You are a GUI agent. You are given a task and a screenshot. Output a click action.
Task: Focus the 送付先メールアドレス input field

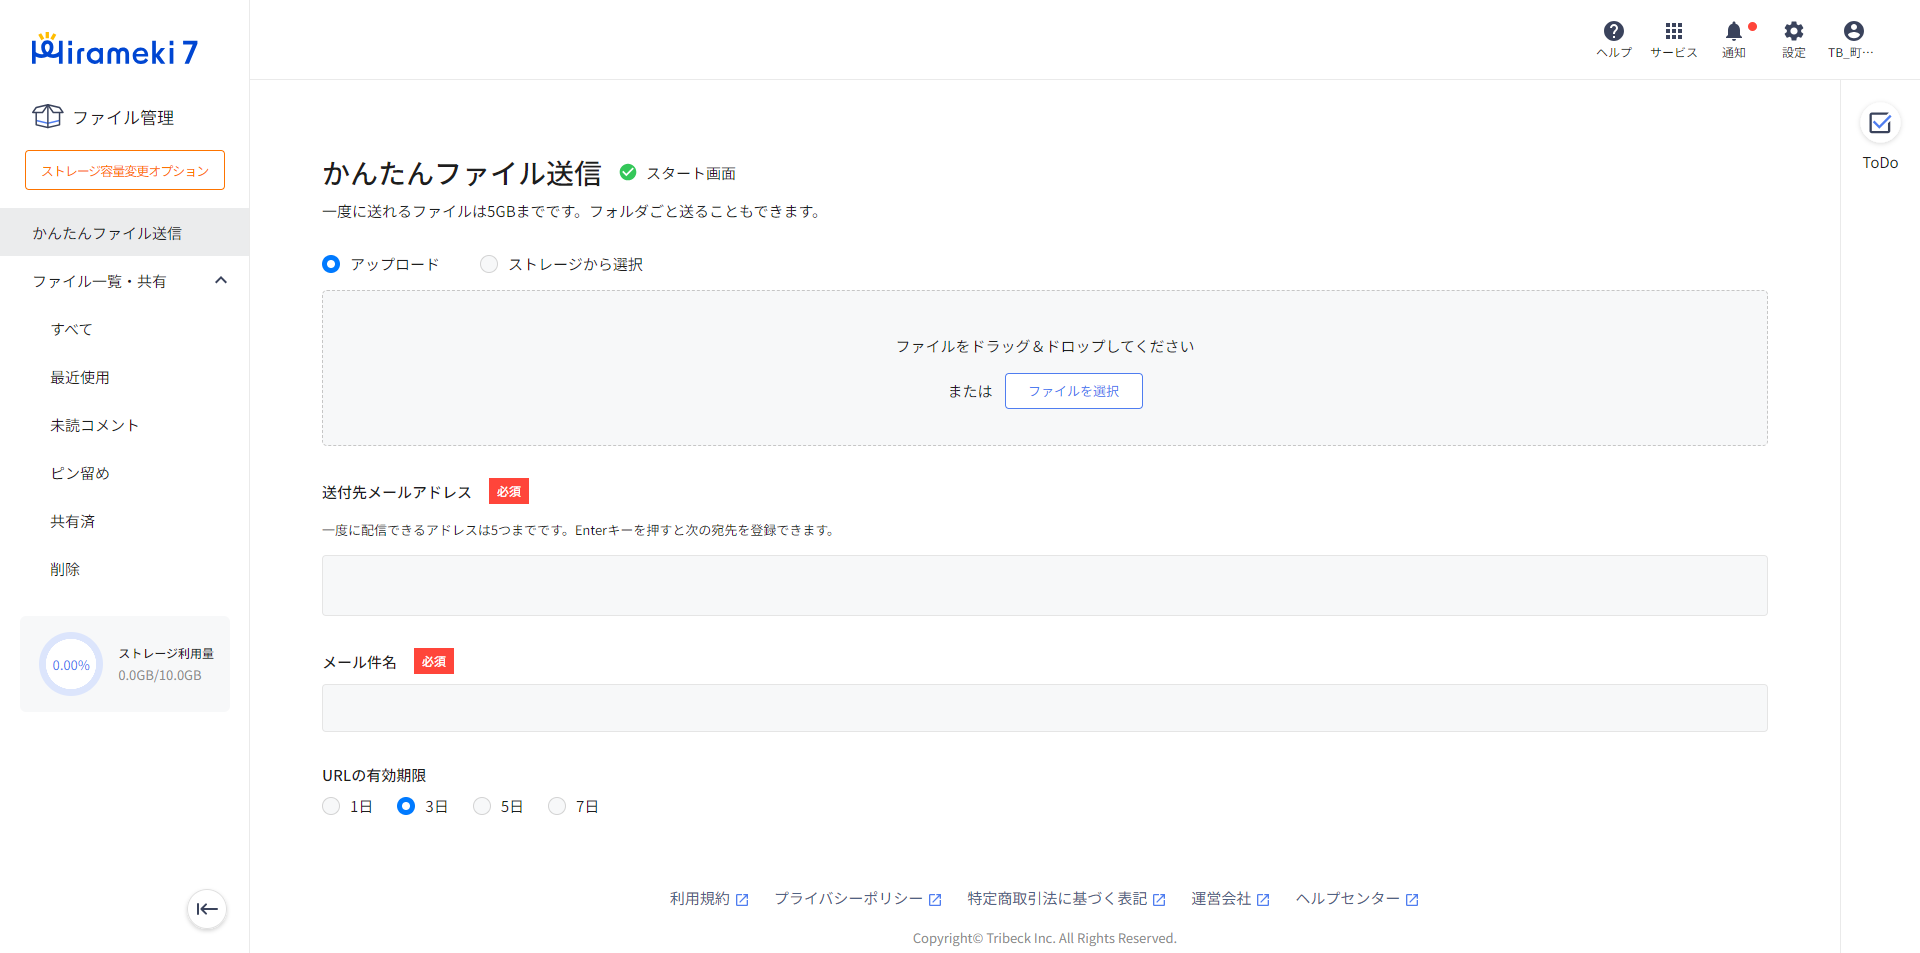1044,585
